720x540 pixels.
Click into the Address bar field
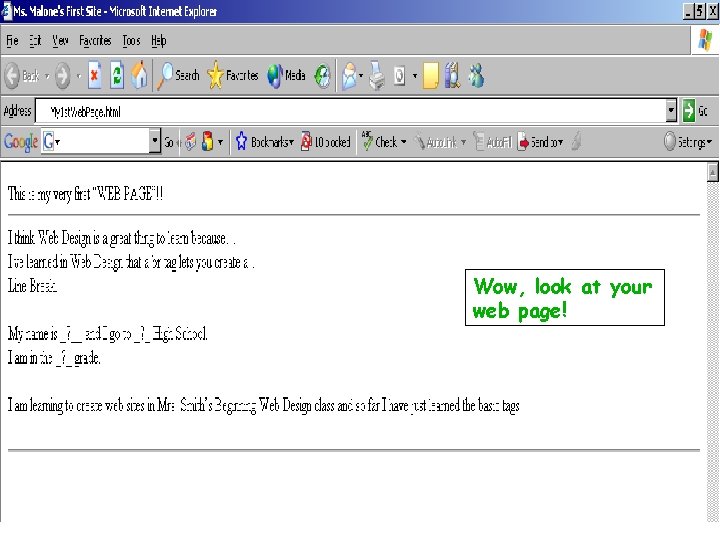tap(350, 111)
